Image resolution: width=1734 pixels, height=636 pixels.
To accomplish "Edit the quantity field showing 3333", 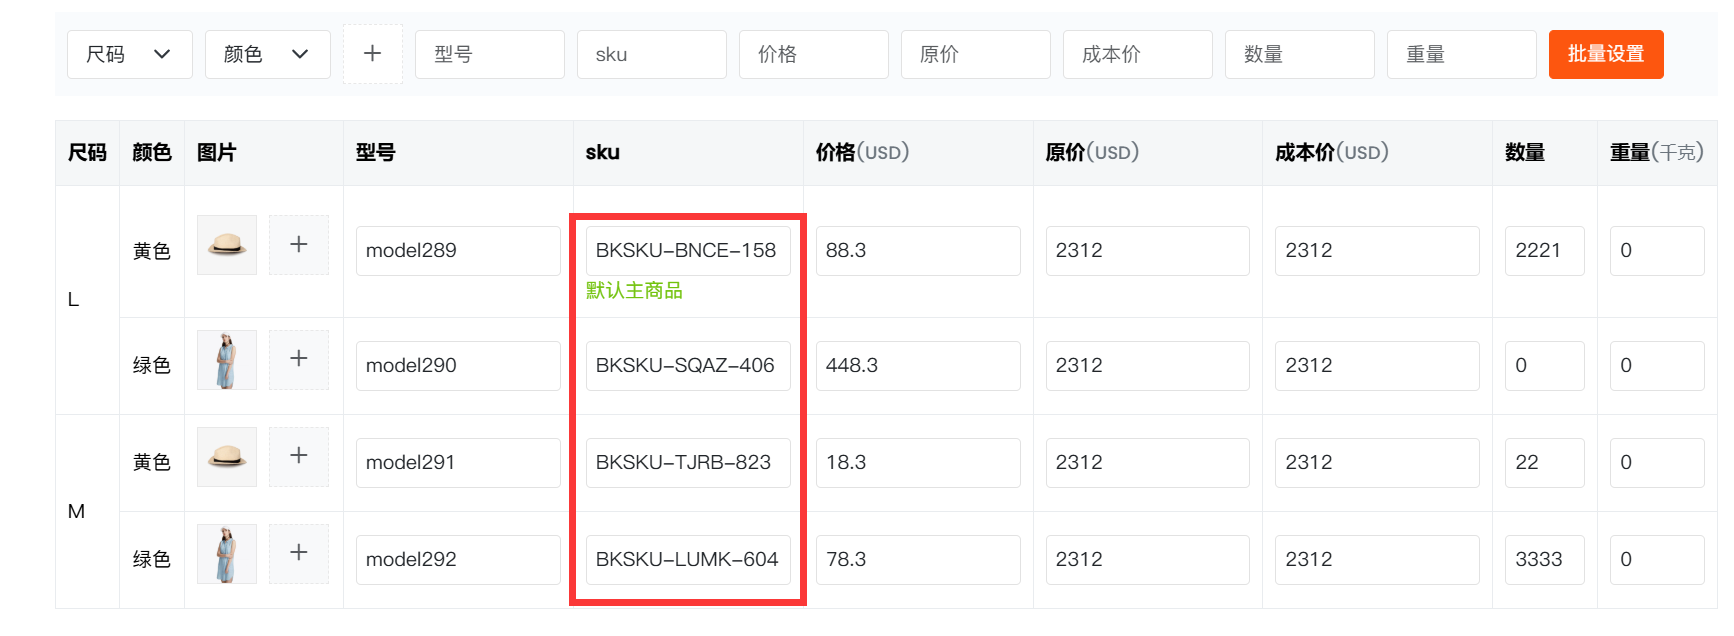I will pyautogui.click(x=1544, y=560).
